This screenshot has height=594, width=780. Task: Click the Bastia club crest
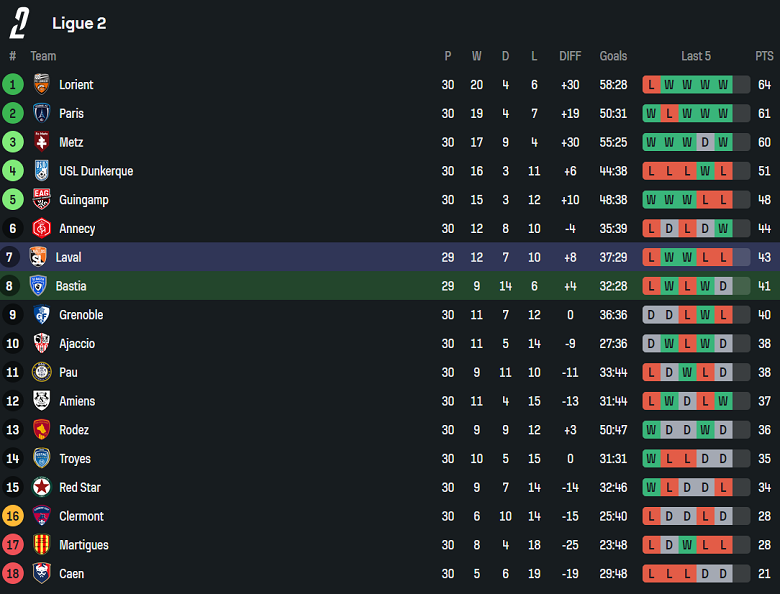point(38,286)
